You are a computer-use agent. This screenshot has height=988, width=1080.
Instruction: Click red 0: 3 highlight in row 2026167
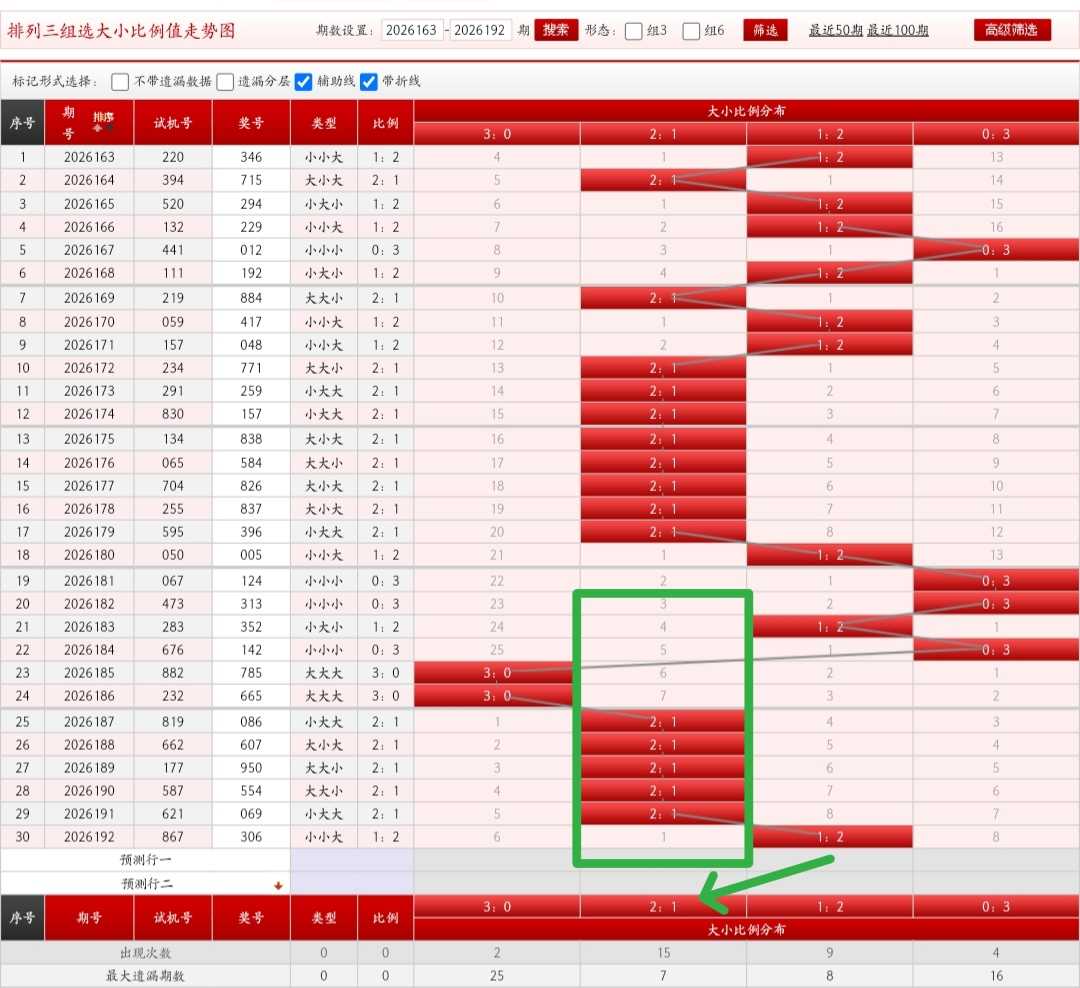996,249
